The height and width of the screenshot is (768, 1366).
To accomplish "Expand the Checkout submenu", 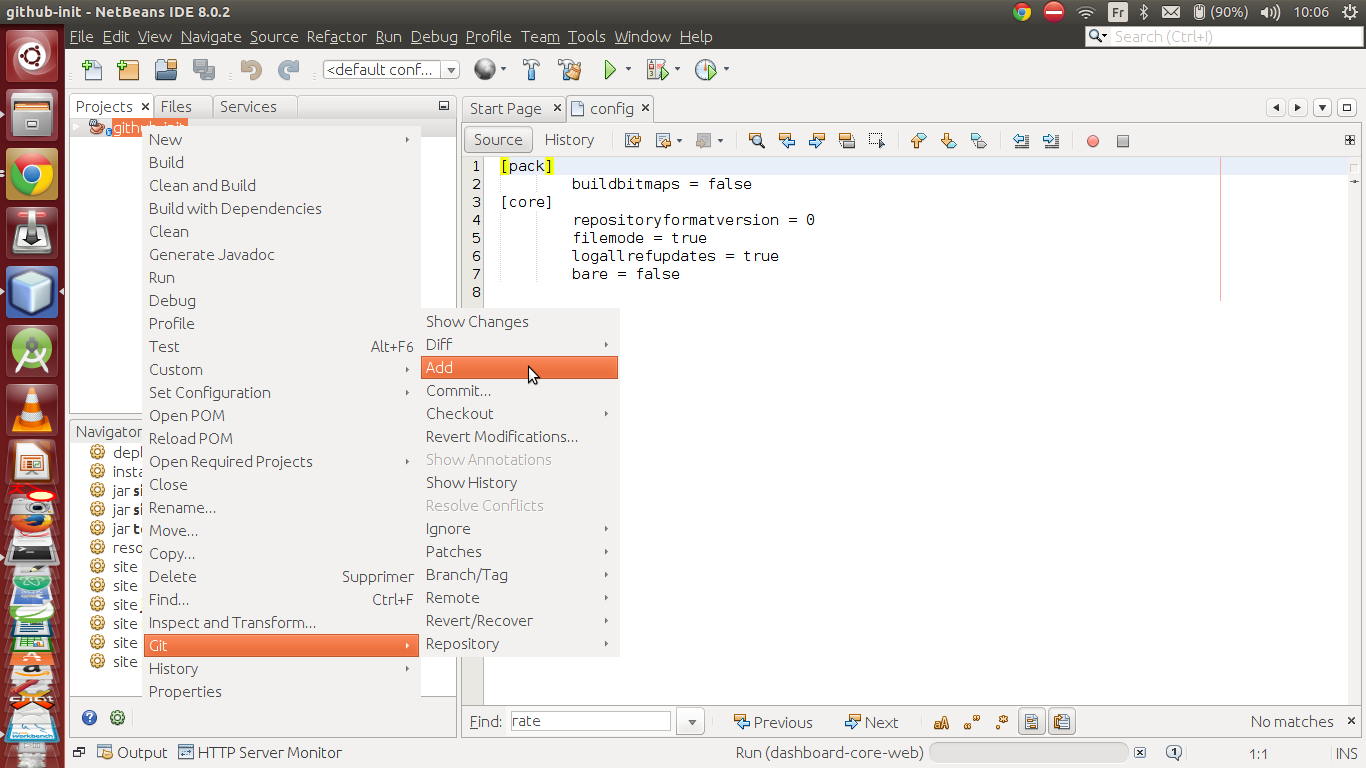I will pyautogui.click(x=520, y=414).
